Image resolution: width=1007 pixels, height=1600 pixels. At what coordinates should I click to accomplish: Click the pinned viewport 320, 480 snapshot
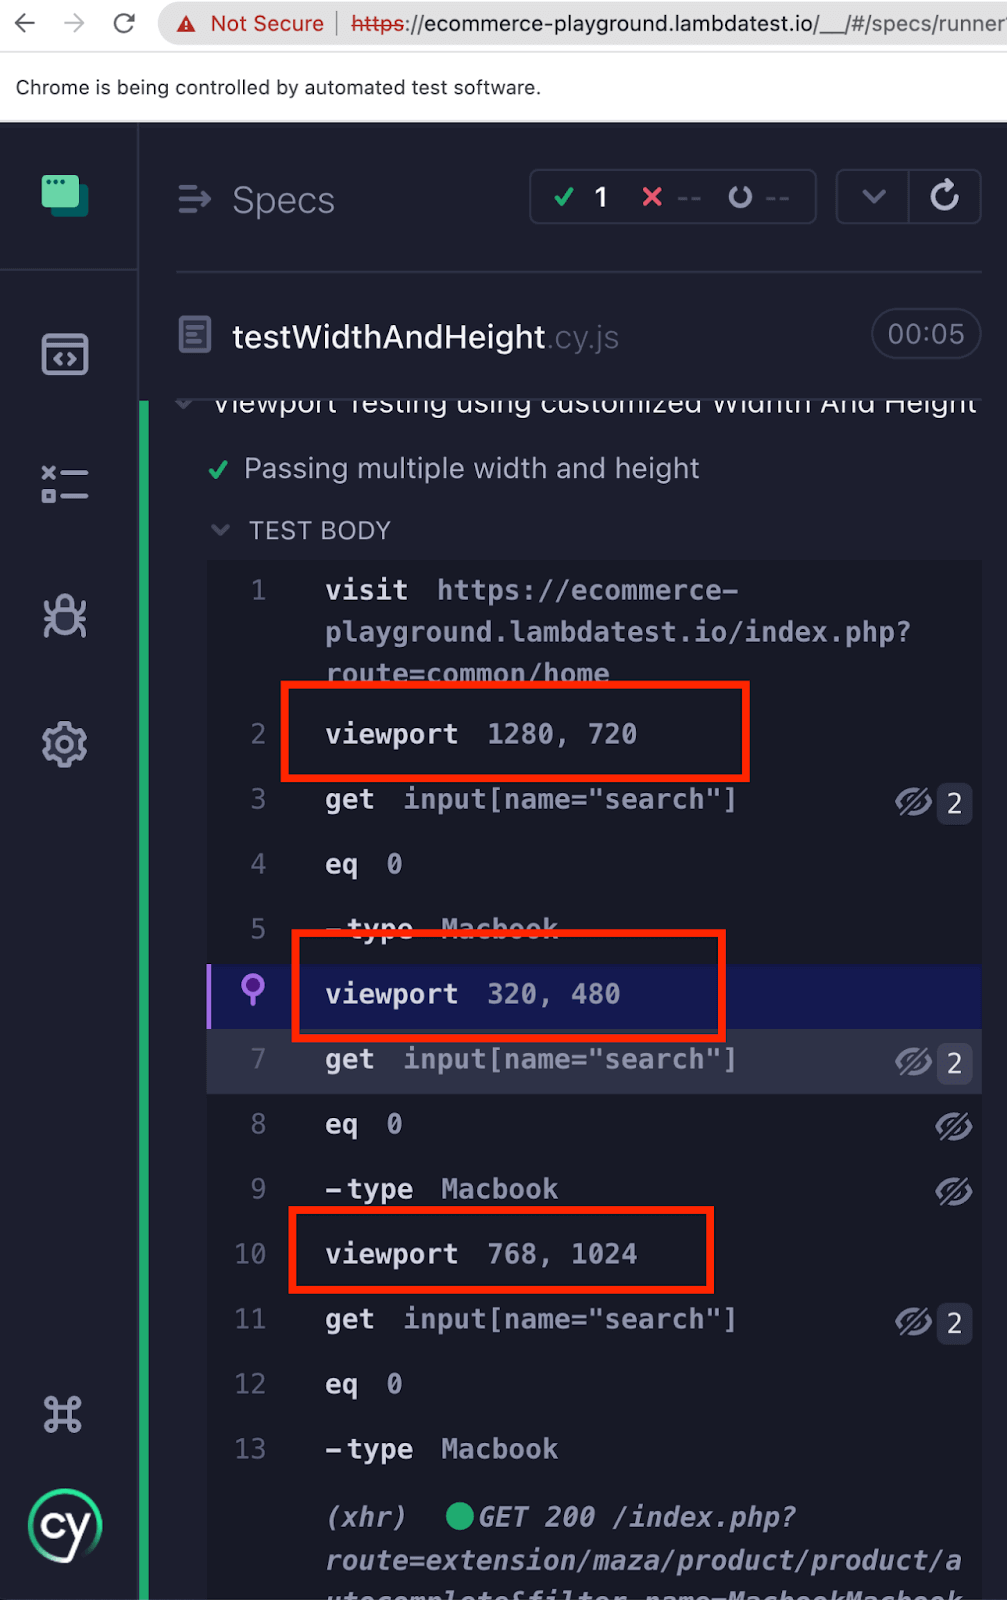coord(473,994)
